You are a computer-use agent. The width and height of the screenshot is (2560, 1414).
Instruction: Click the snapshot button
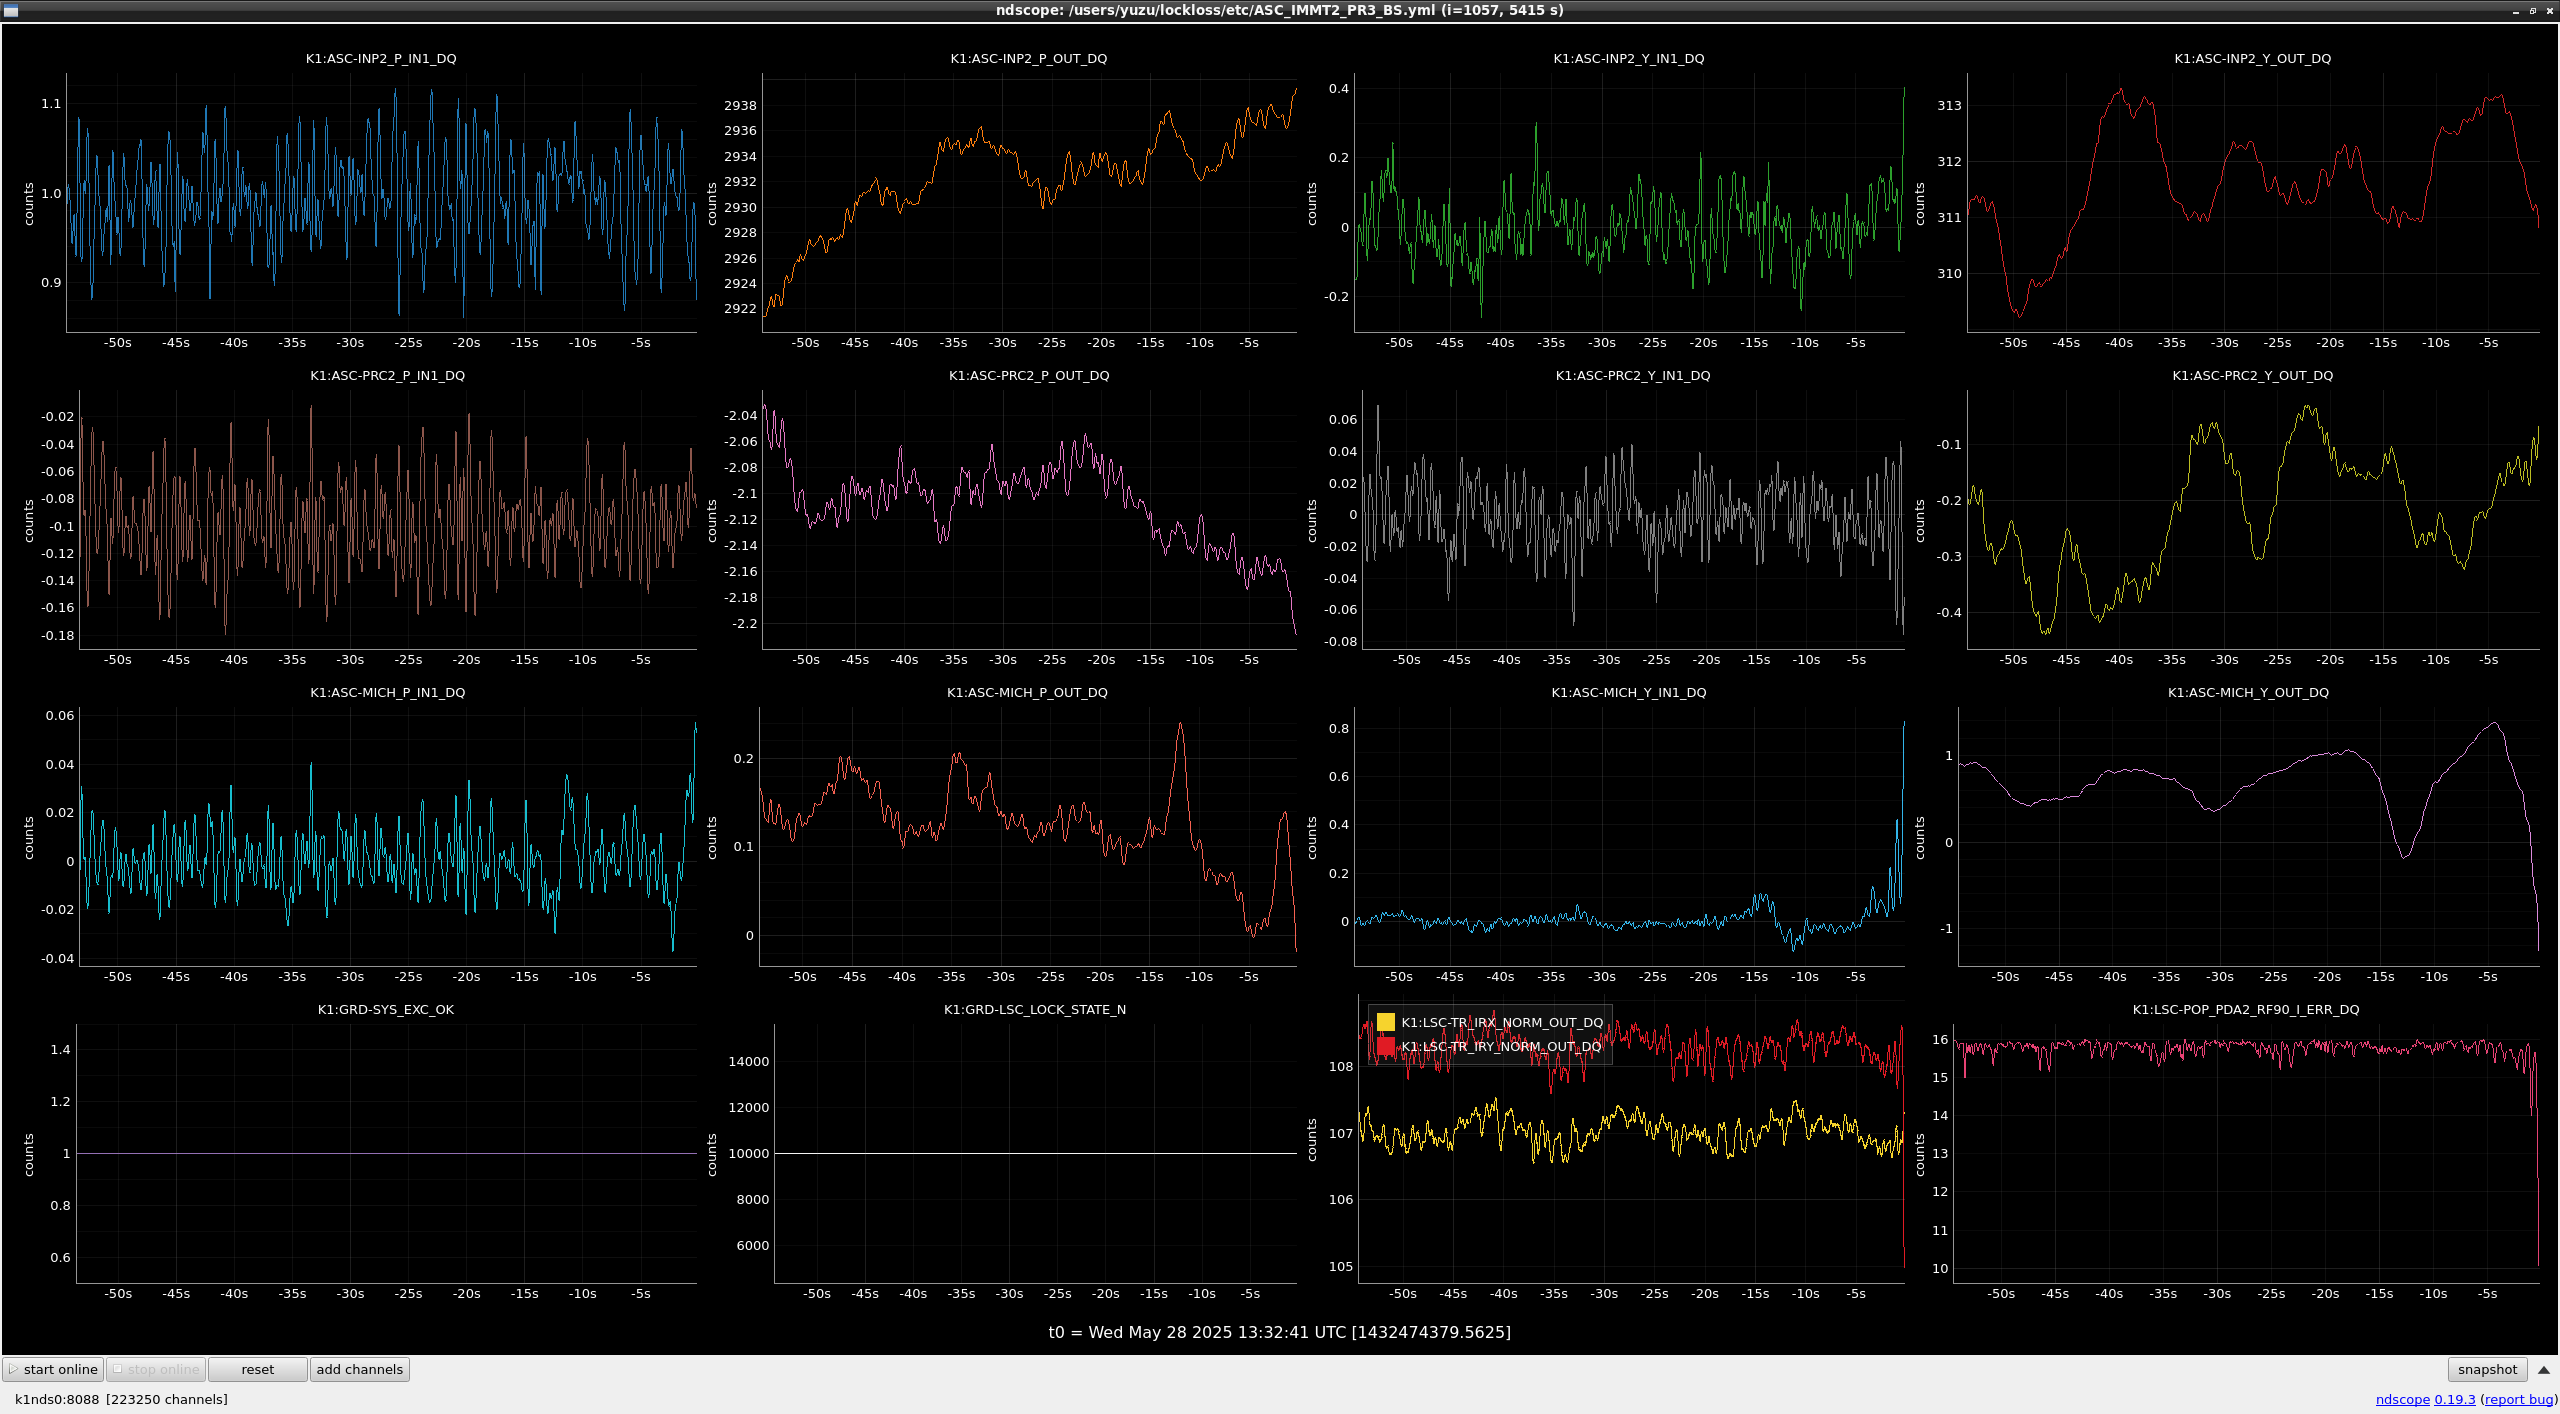tap(2487, 1369)
